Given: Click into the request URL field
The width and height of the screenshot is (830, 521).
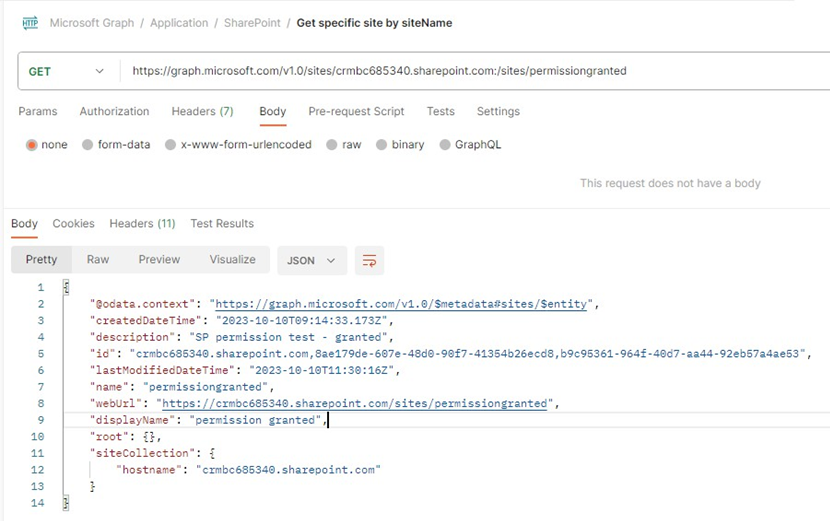Looking at the screenshot, I should pyautogui.click(x=450, y=71).
